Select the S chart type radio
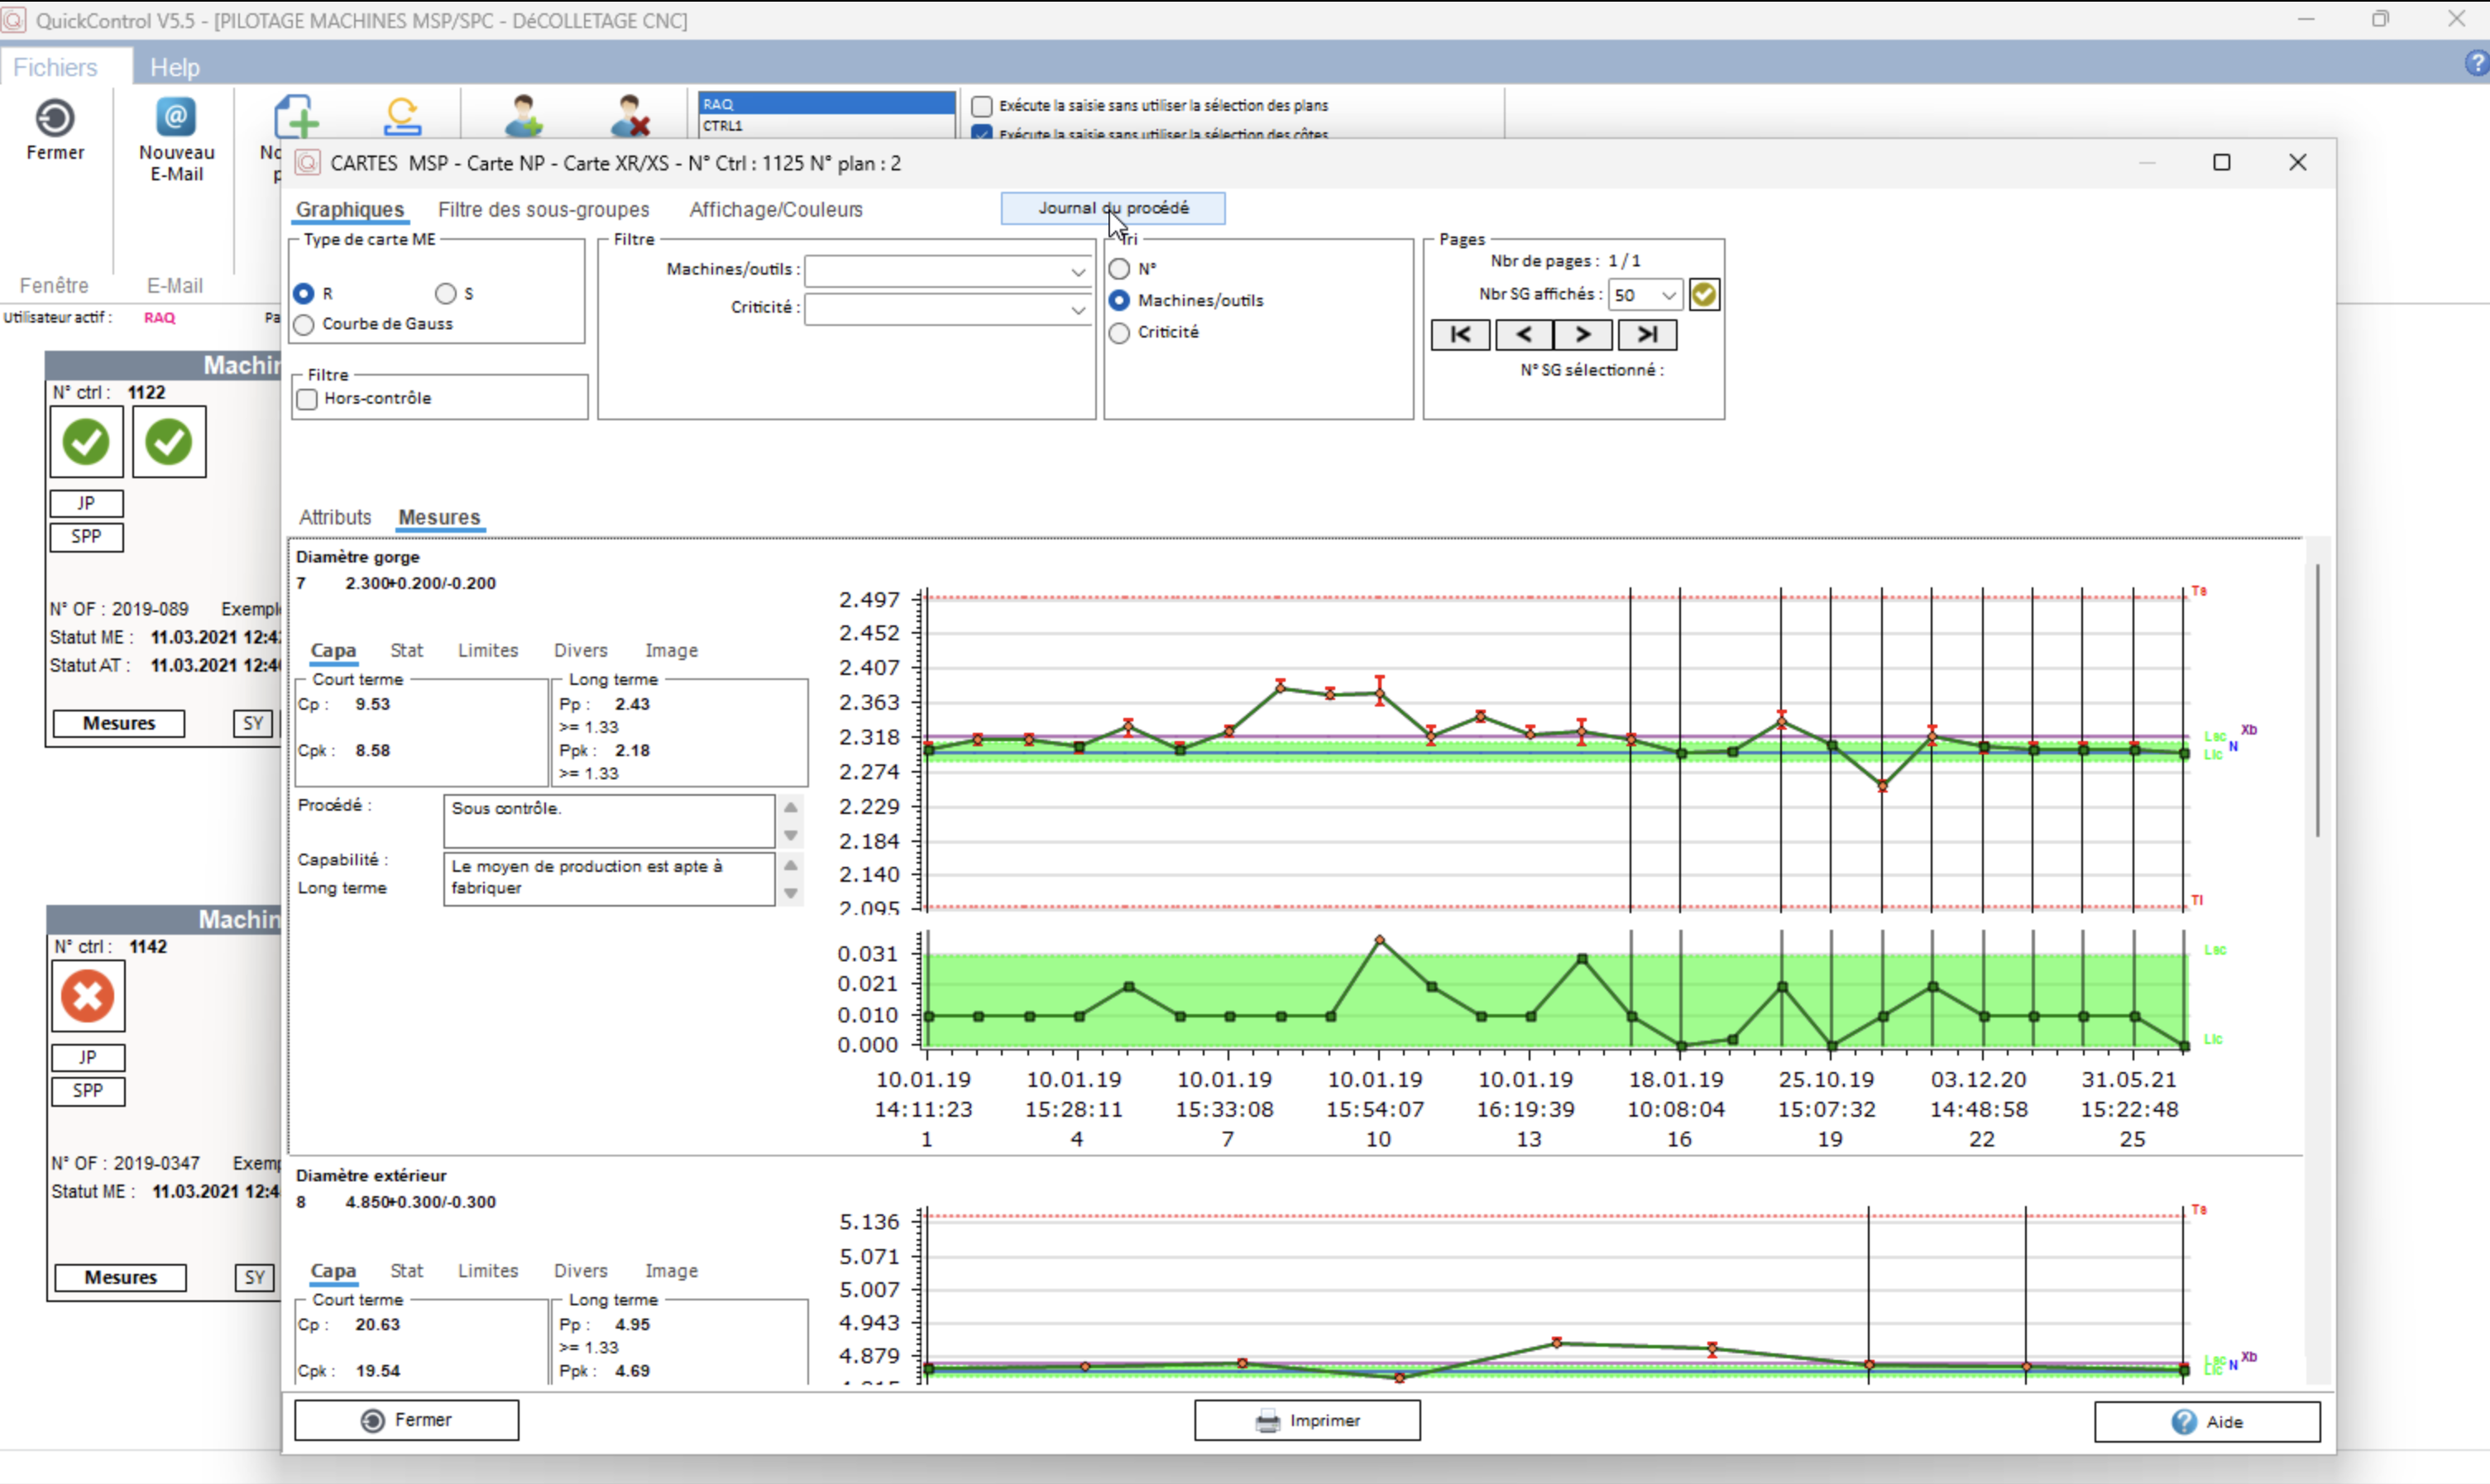Screen dimensions: 2490x1484 click(446, 293)
